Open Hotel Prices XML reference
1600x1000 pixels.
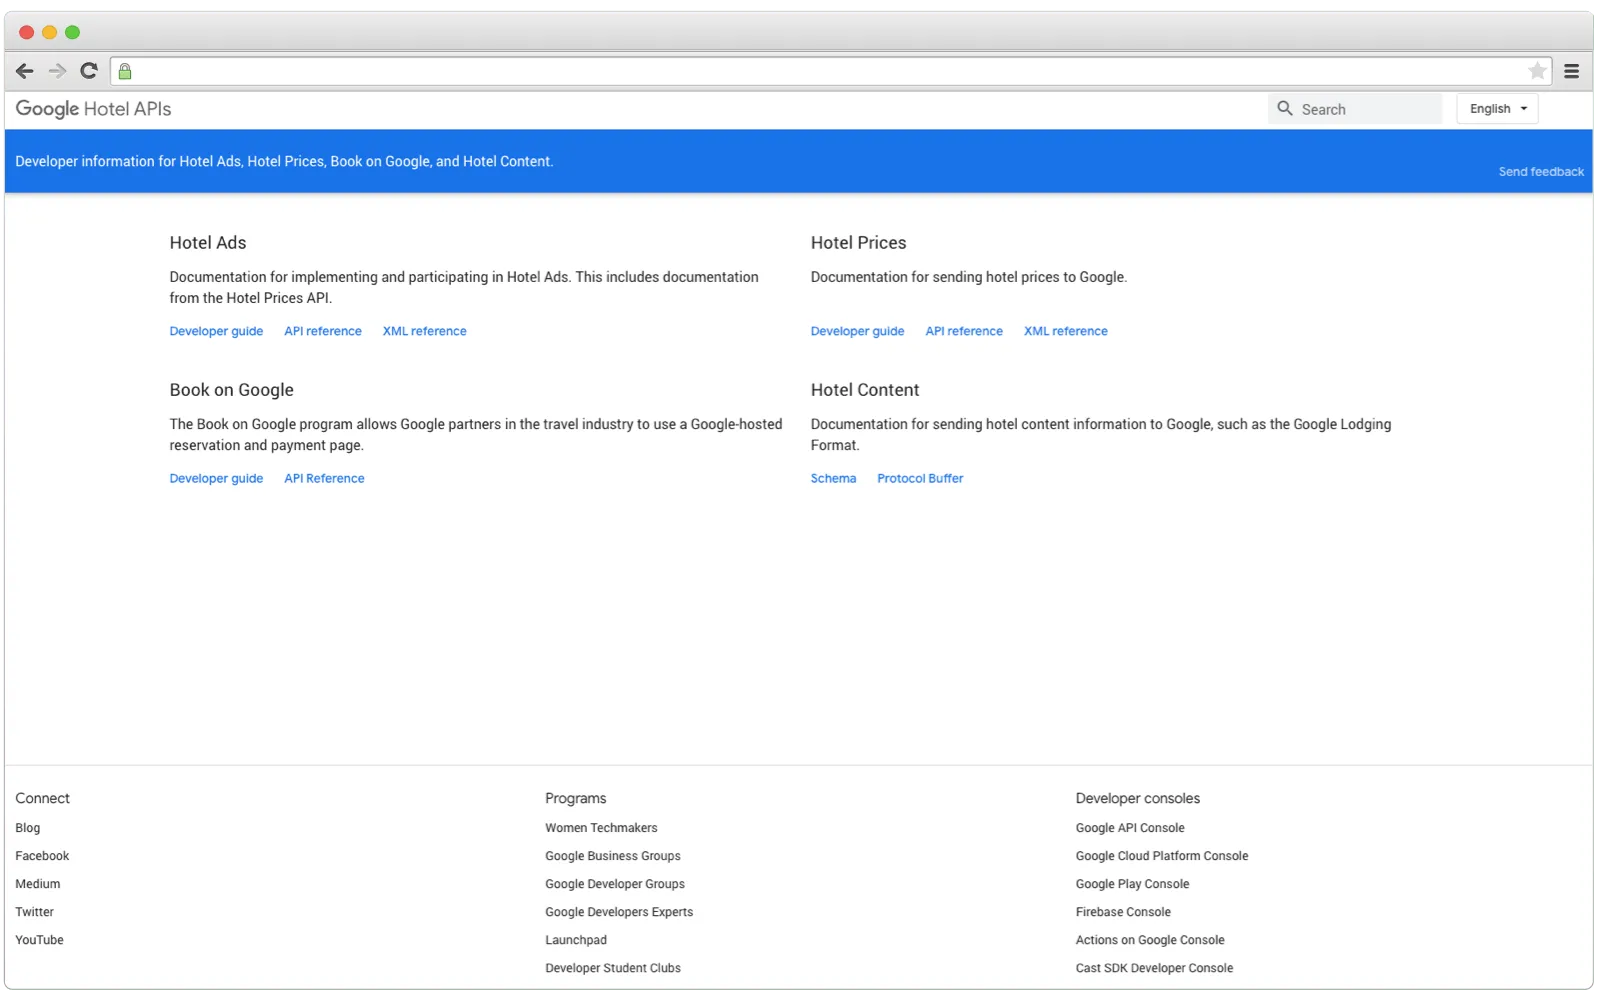1065,331
